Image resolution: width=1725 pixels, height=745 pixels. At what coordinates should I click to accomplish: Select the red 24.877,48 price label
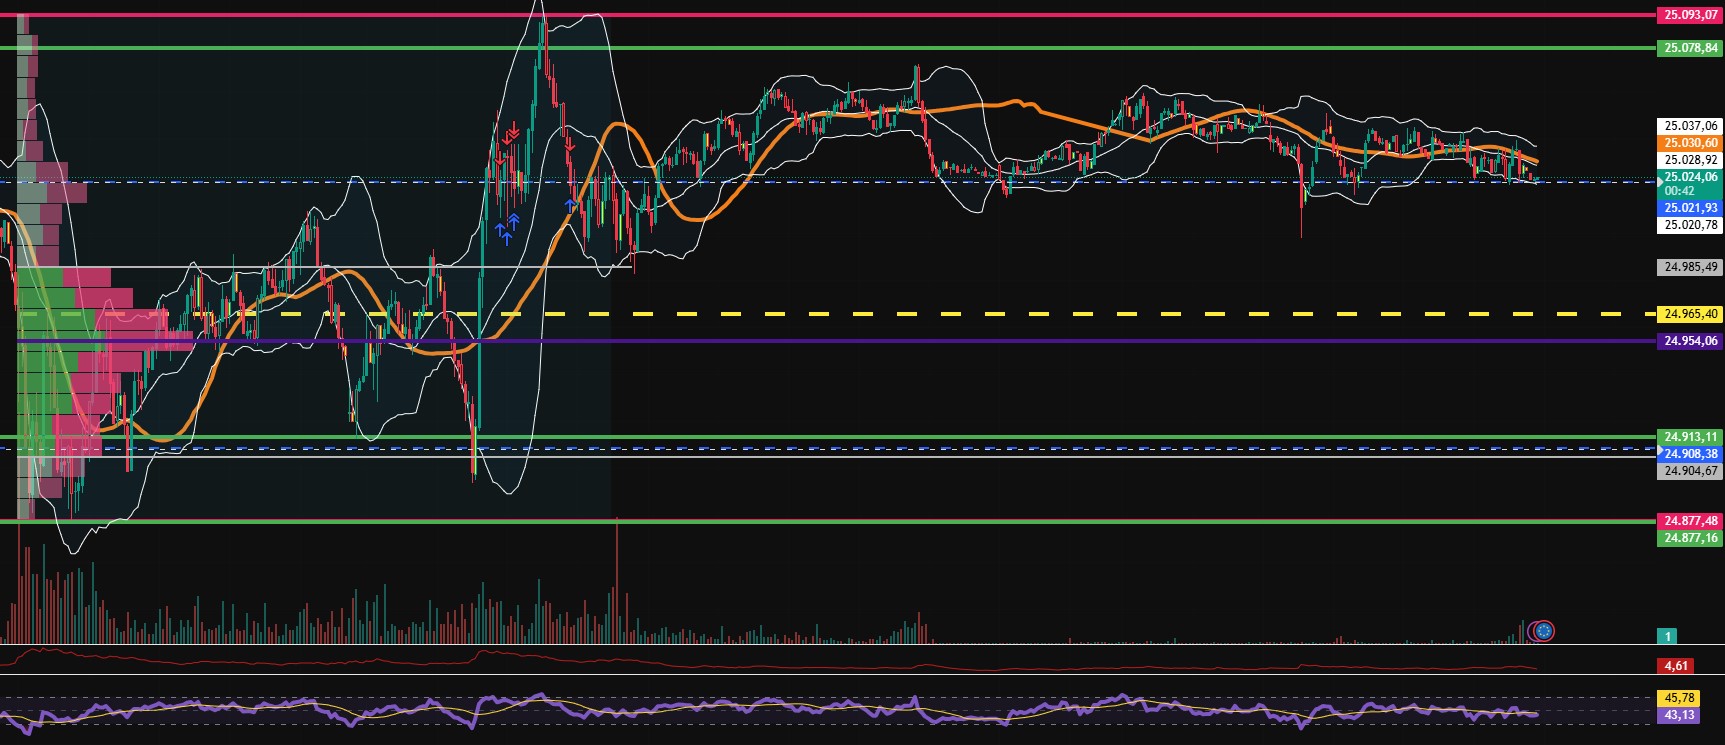click(x=1690, y=521)
